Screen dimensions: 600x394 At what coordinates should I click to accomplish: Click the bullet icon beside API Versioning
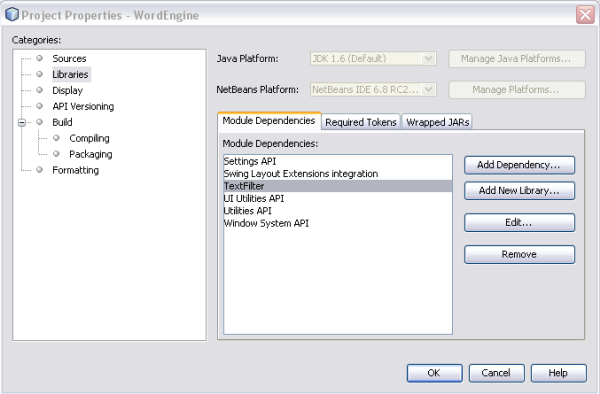(39, 106)
